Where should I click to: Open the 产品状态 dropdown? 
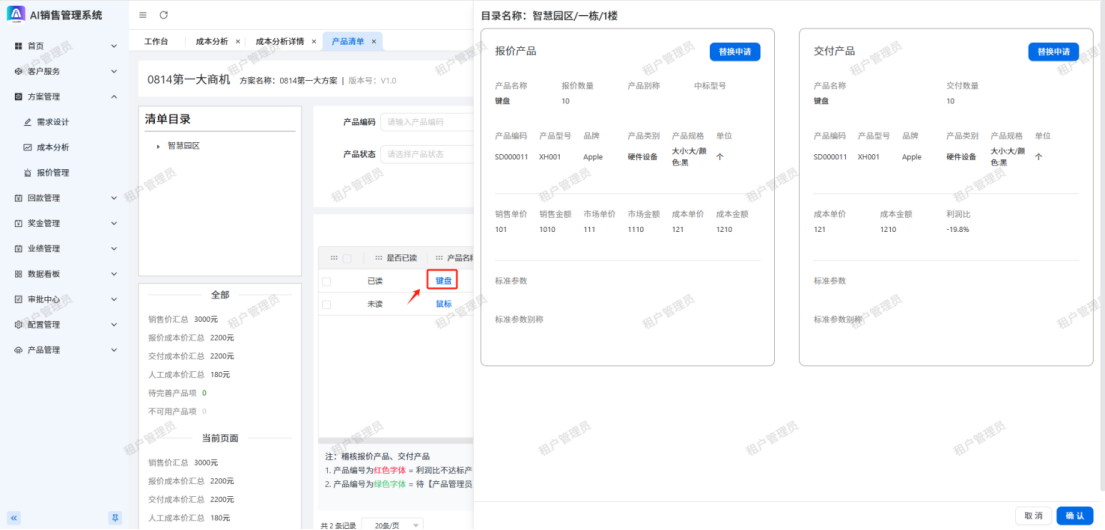(x=425, y=154)
